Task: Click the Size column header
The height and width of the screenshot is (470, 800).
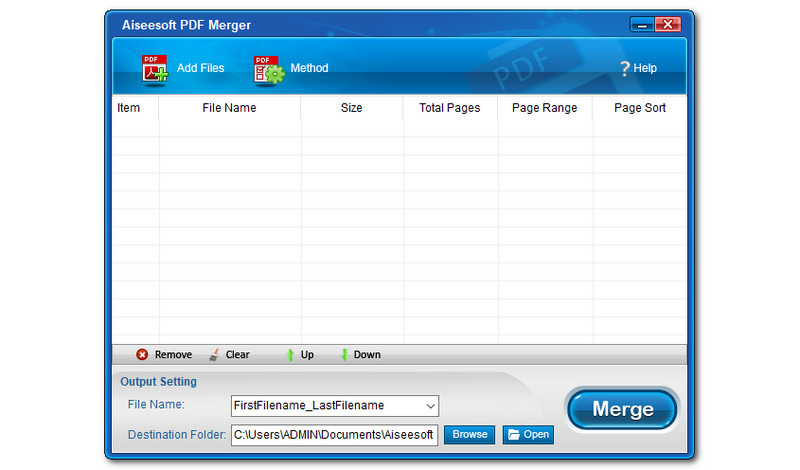Action: pyautogui.click(x=352, y=108)
